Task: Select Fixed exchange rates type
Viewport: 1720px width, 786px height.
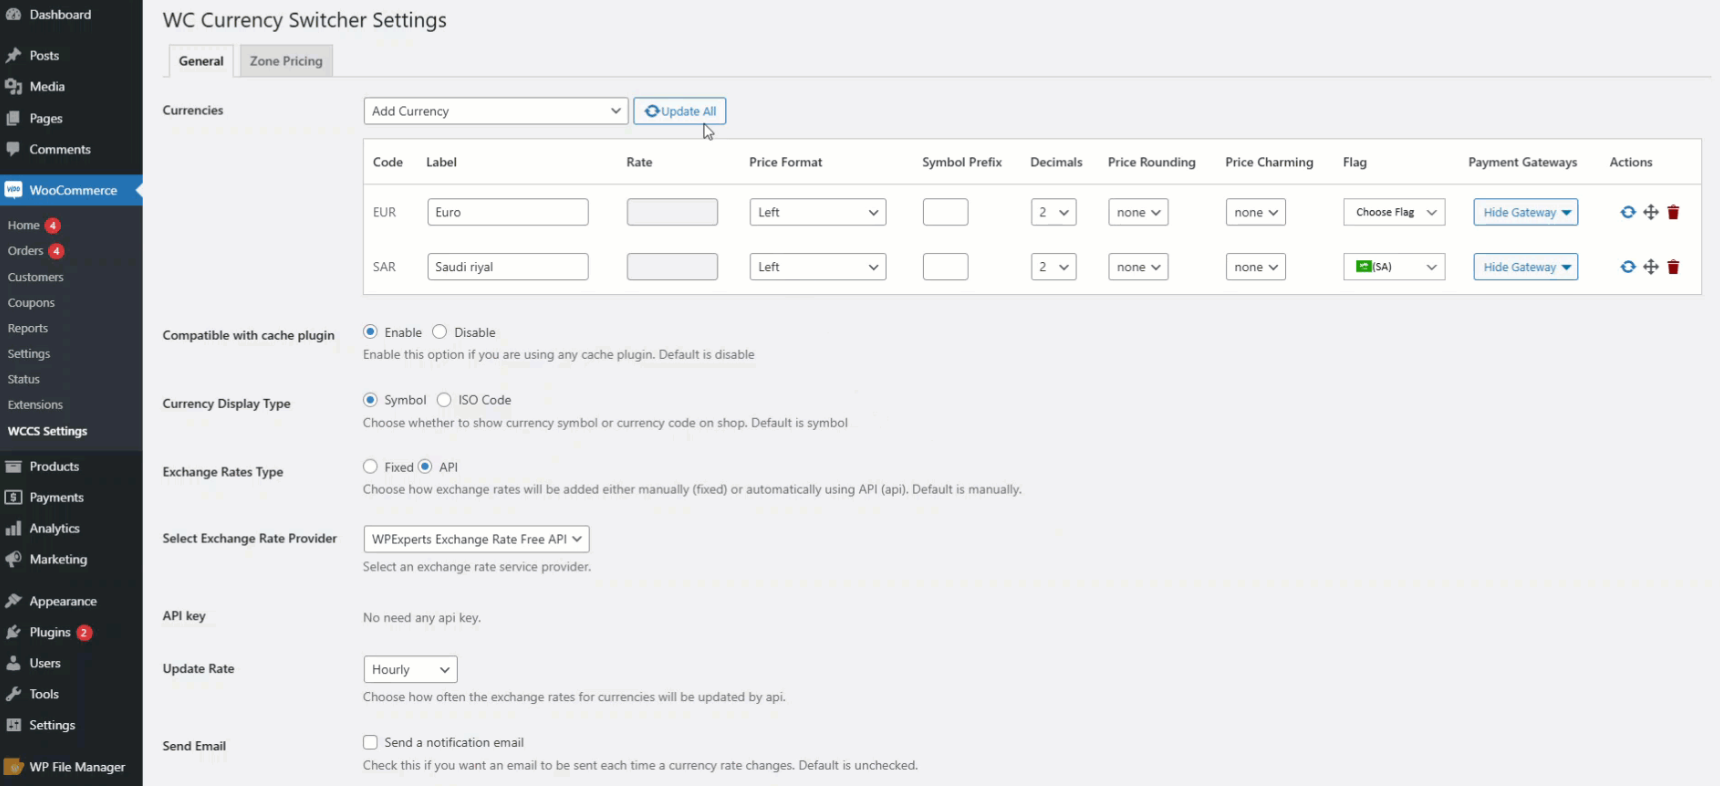Action: point(370,467)
